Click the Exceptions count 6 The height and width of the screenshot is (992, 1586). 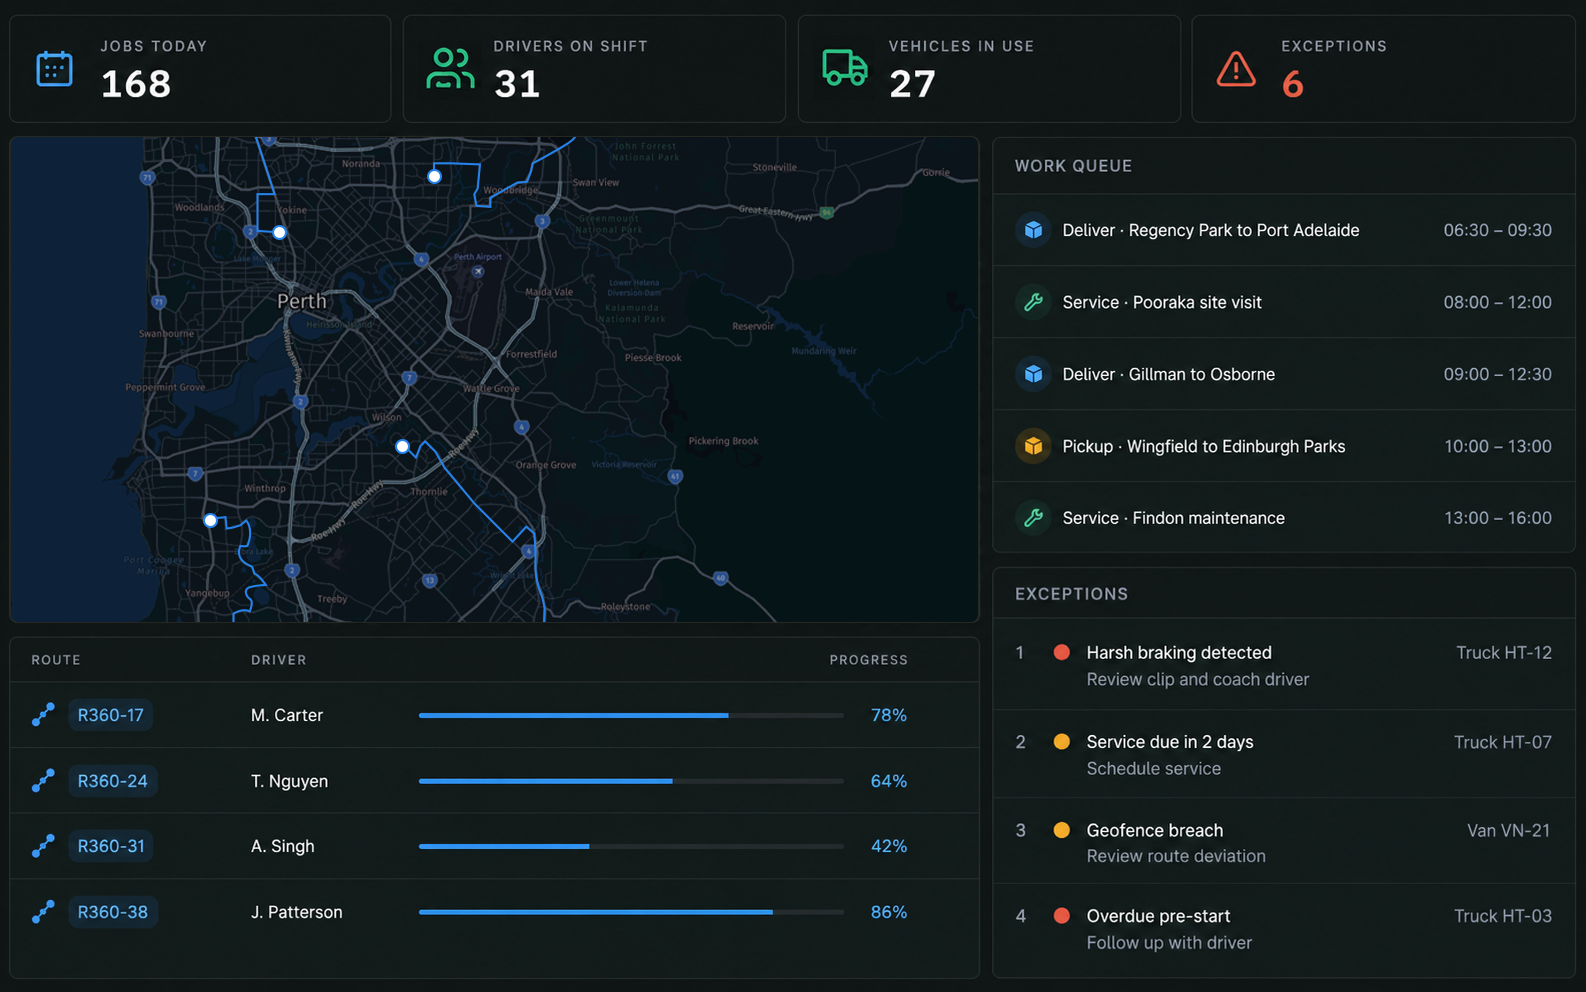(1293, 84)
